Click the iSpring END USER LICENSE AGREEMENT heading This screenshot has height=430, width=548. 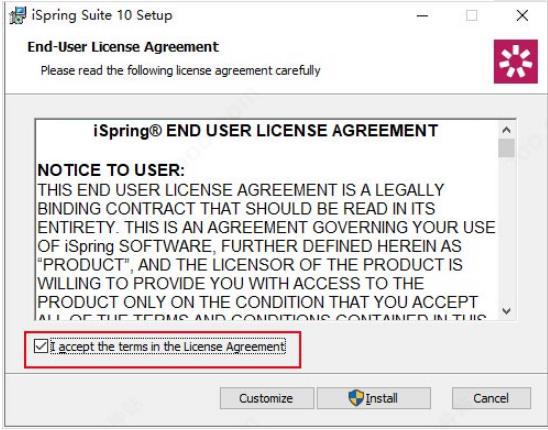(266, 131)
